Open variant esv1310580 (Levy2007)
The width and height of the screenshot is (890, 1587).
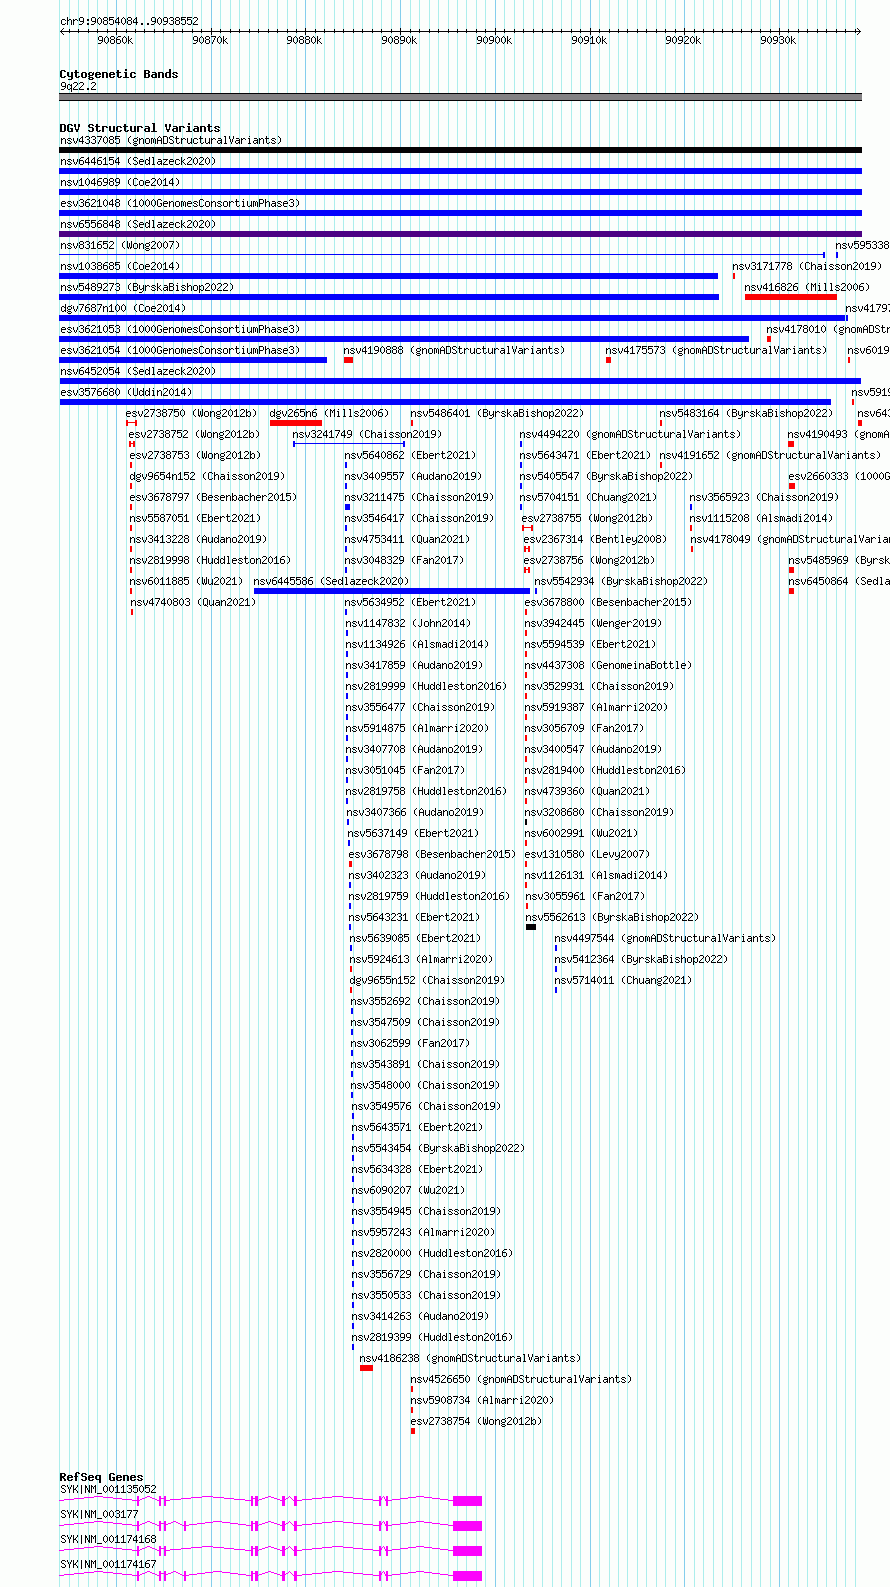pyautogui.click(x=587, y=854)
